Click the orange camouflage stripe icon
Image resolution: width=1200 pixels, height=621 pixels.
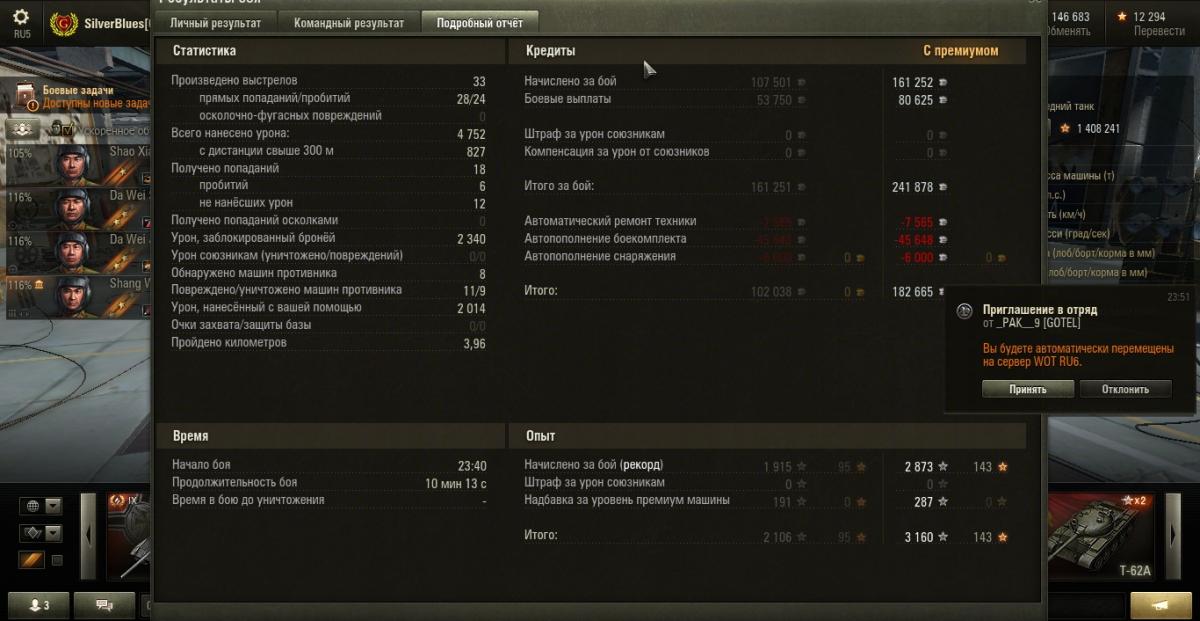tap(32, 560)
